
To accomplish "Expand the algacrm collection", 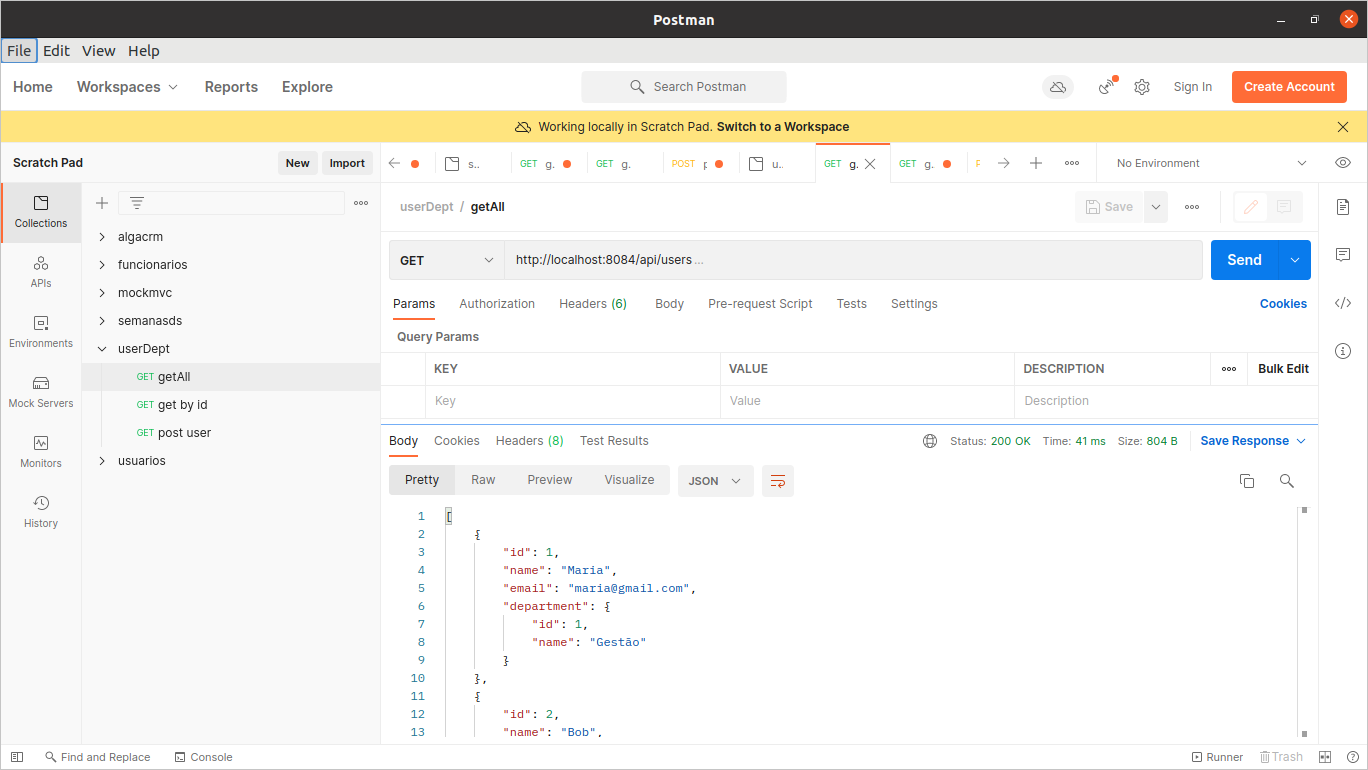I will [x=102, y=237].
